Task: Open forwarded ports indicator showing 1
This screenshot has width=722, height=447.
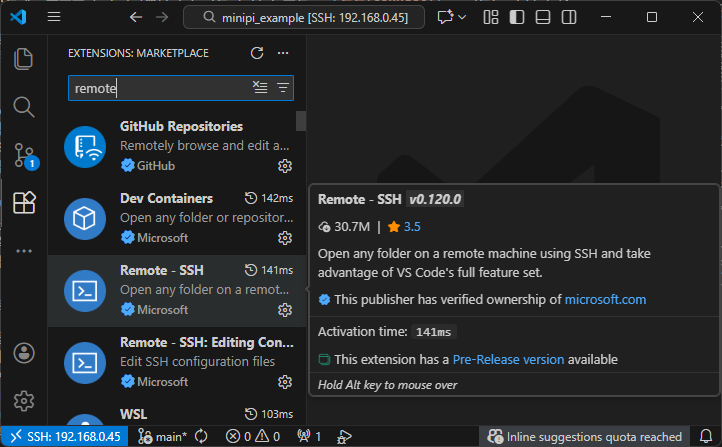Action: [x=309, y=436]
